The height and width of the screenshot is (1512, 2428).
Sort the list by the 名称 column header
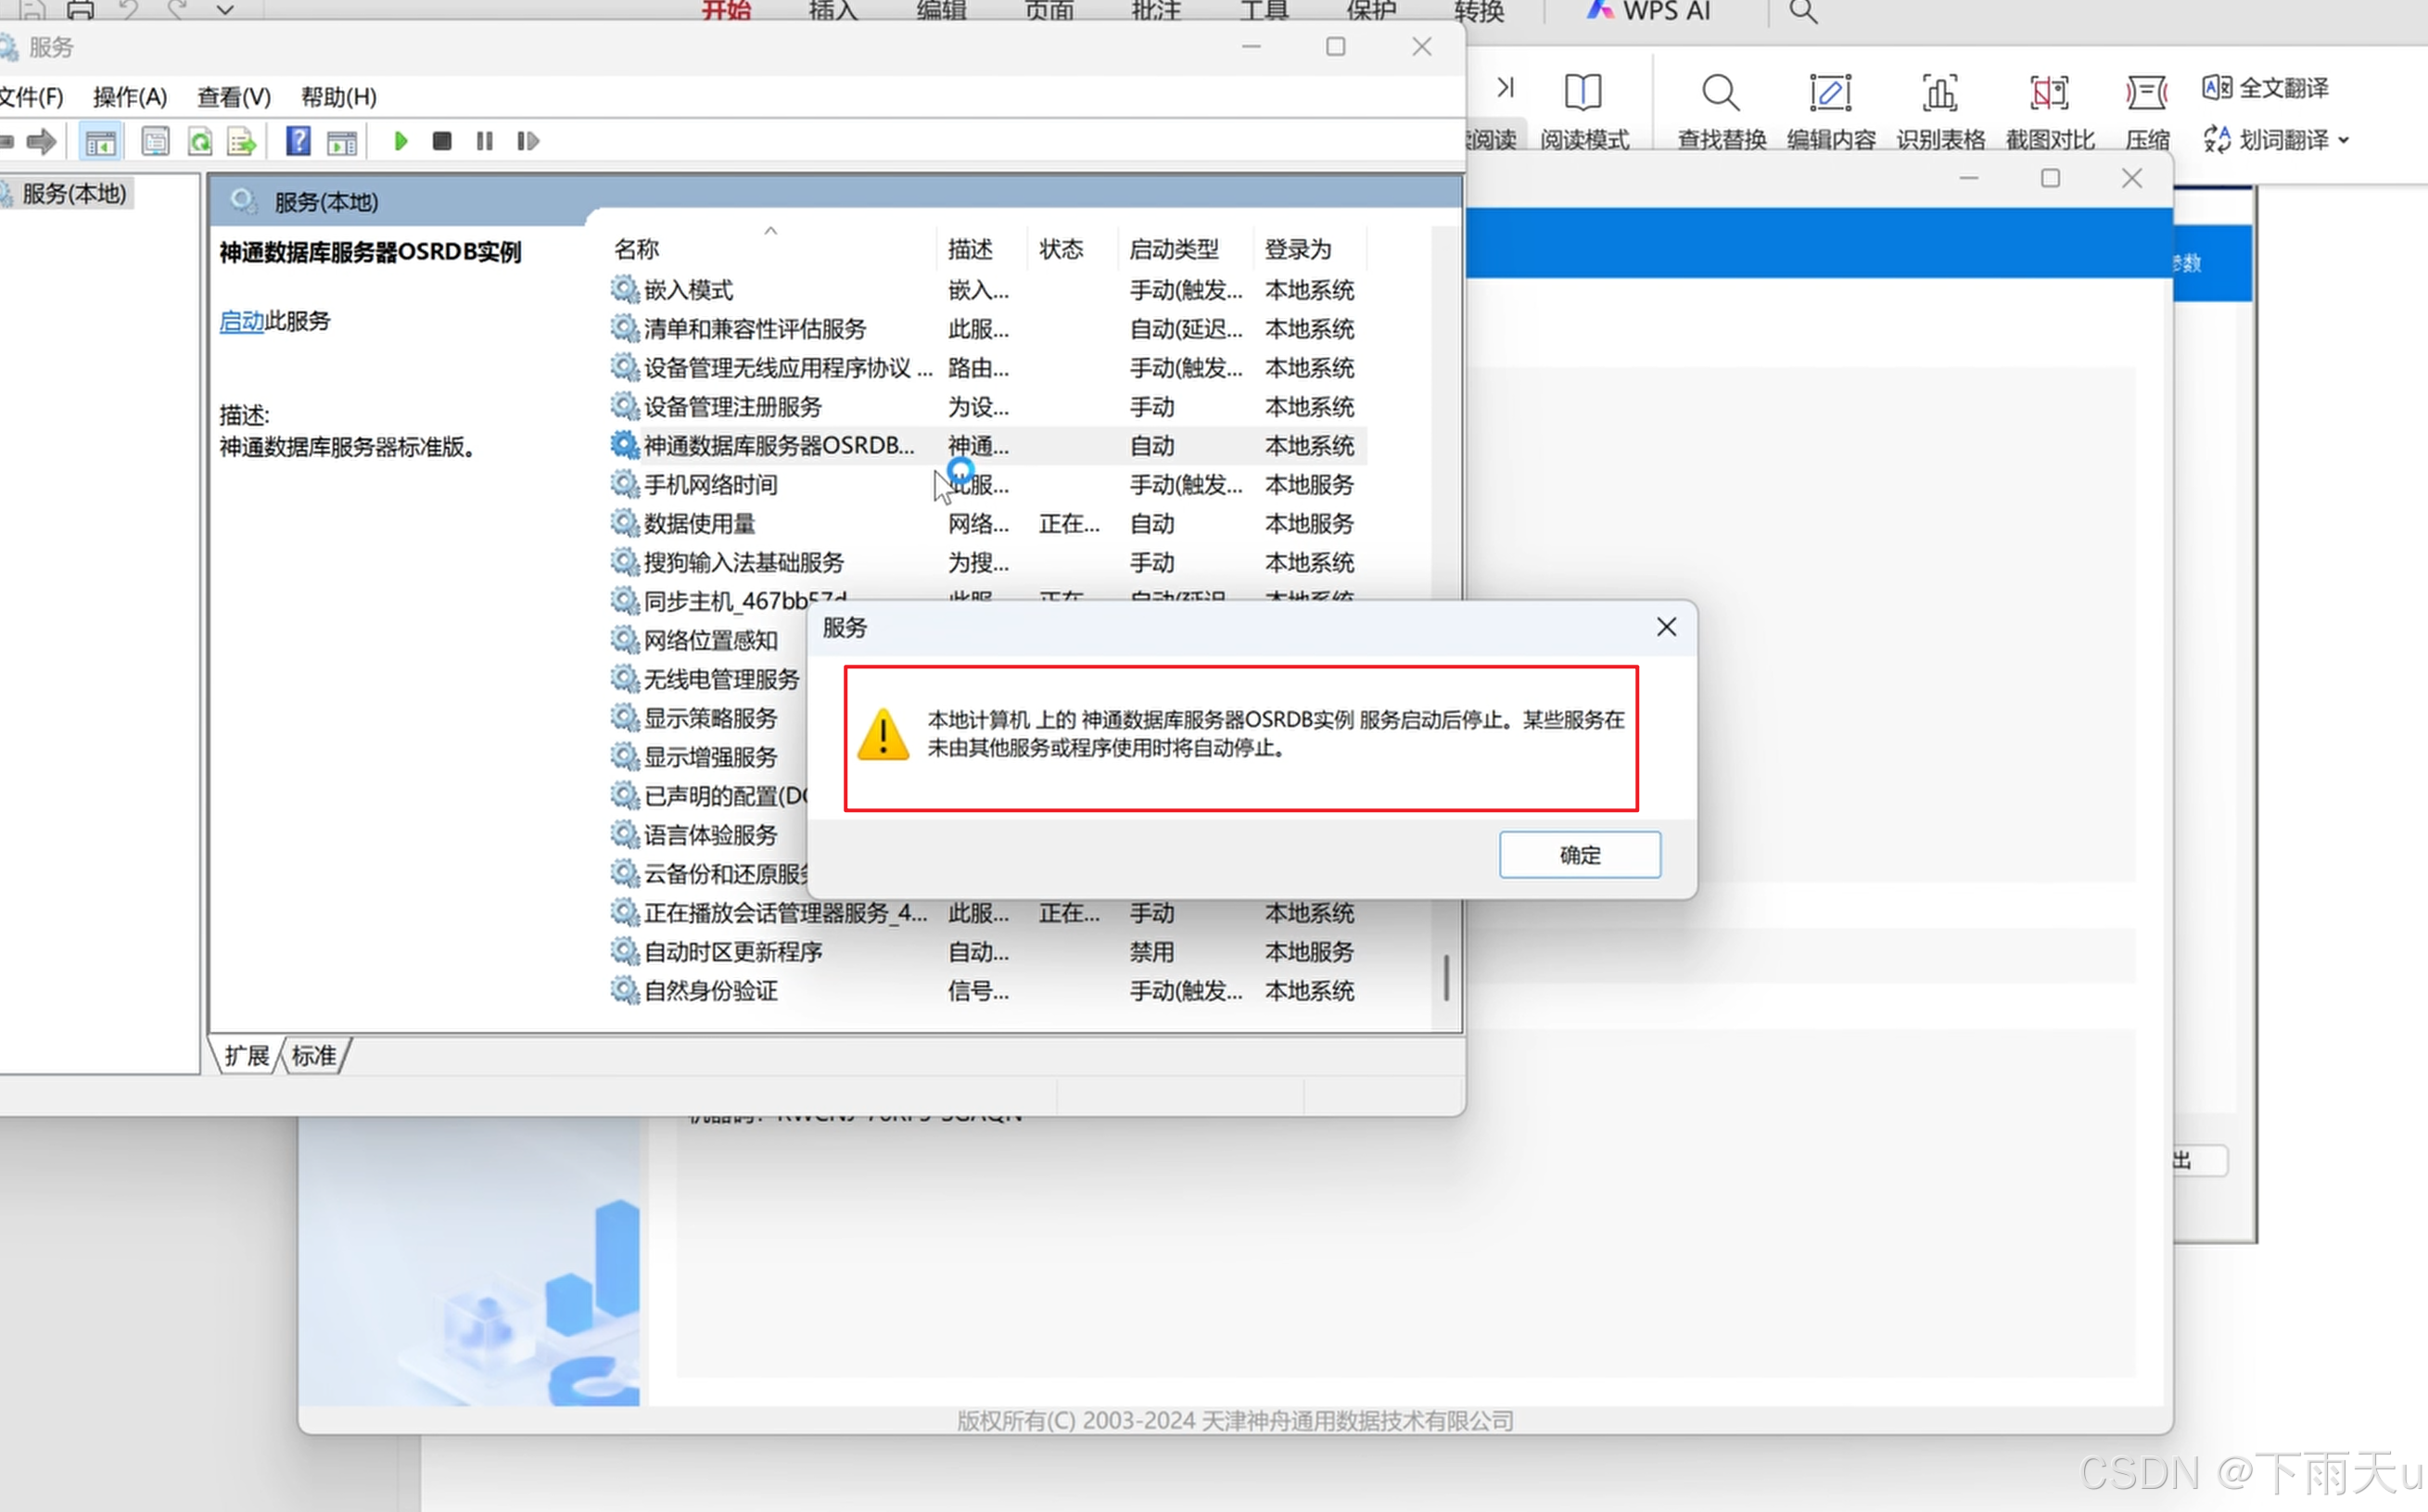tap(637, 249)
